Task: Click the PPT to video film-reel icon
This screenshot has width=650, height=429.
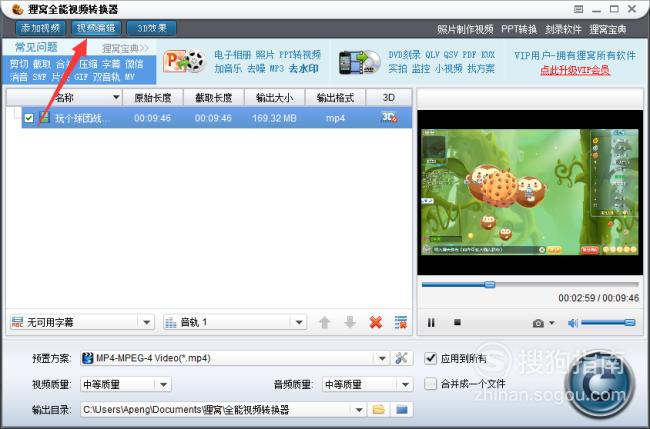Action: click(x=184, y=62)
